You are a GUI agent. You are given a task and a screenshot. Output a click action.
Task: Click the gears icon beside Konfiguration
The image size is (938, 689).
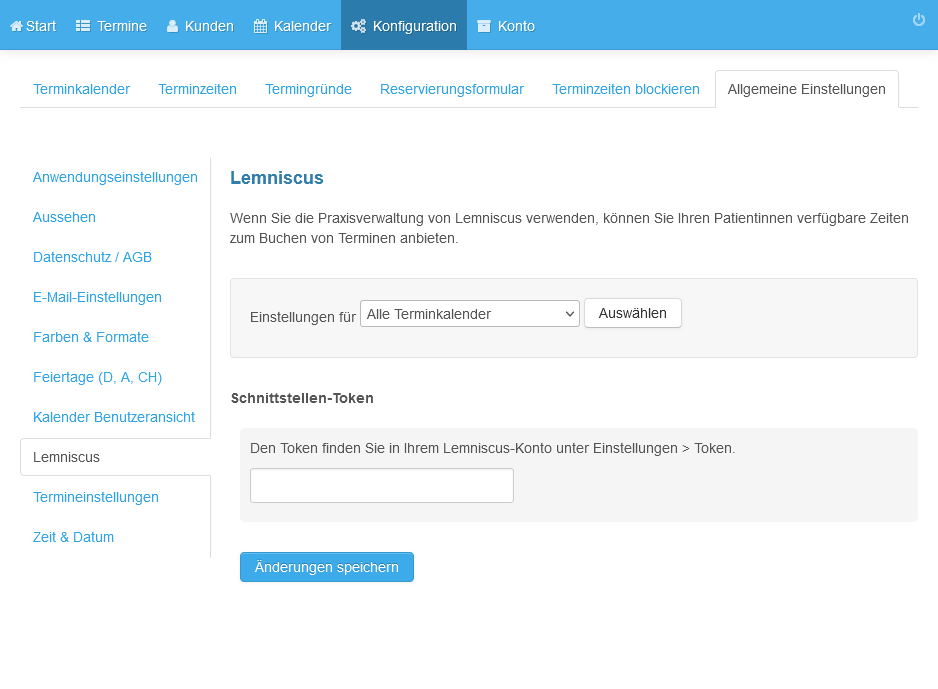(x=358, y=26)
